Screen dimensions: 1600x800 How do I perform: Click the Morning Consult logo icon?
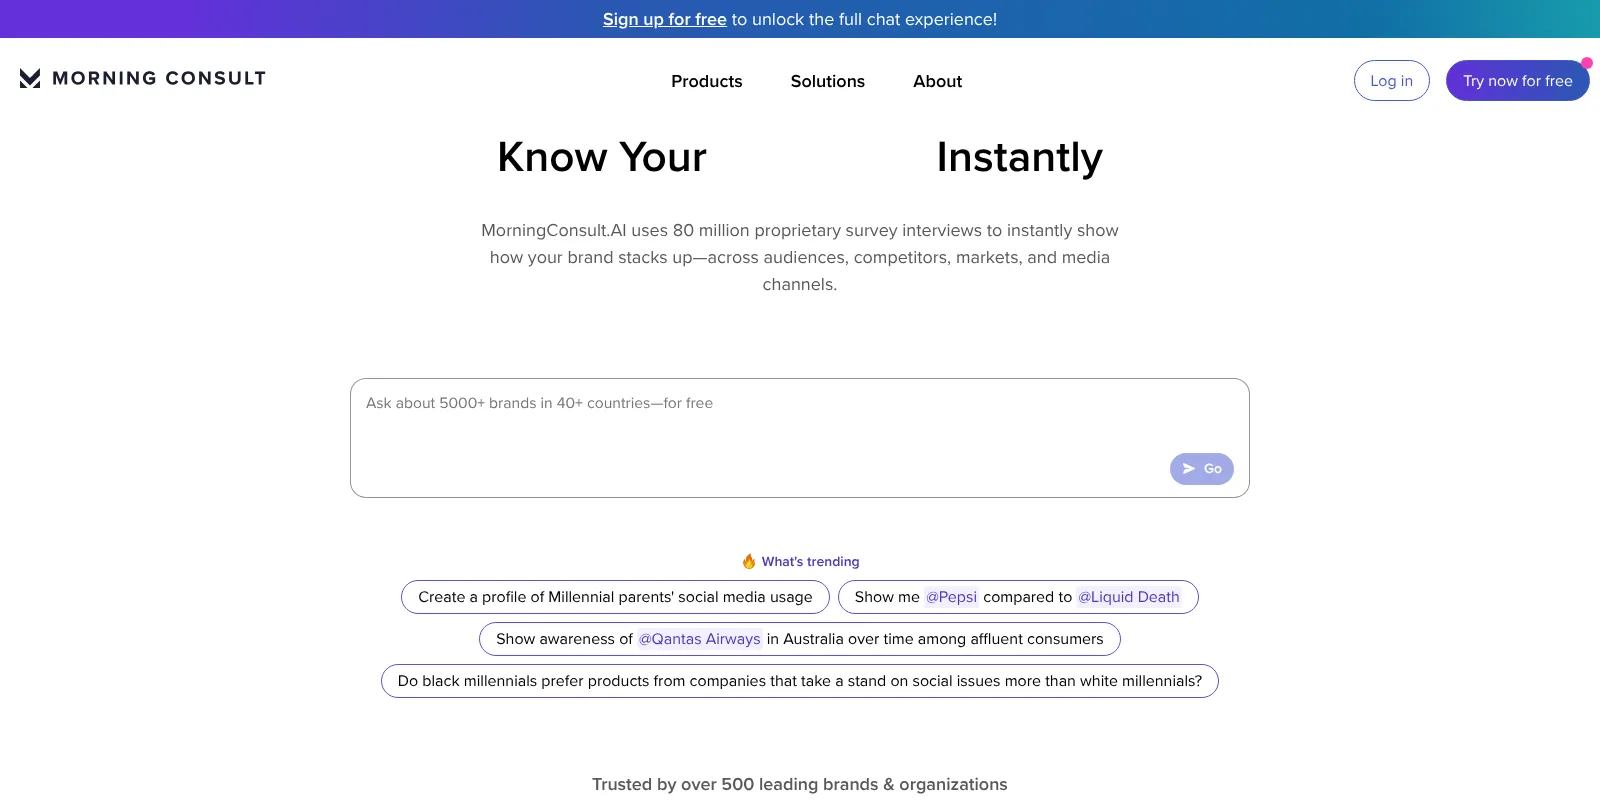pyautogui.click(x=30, y=78)
